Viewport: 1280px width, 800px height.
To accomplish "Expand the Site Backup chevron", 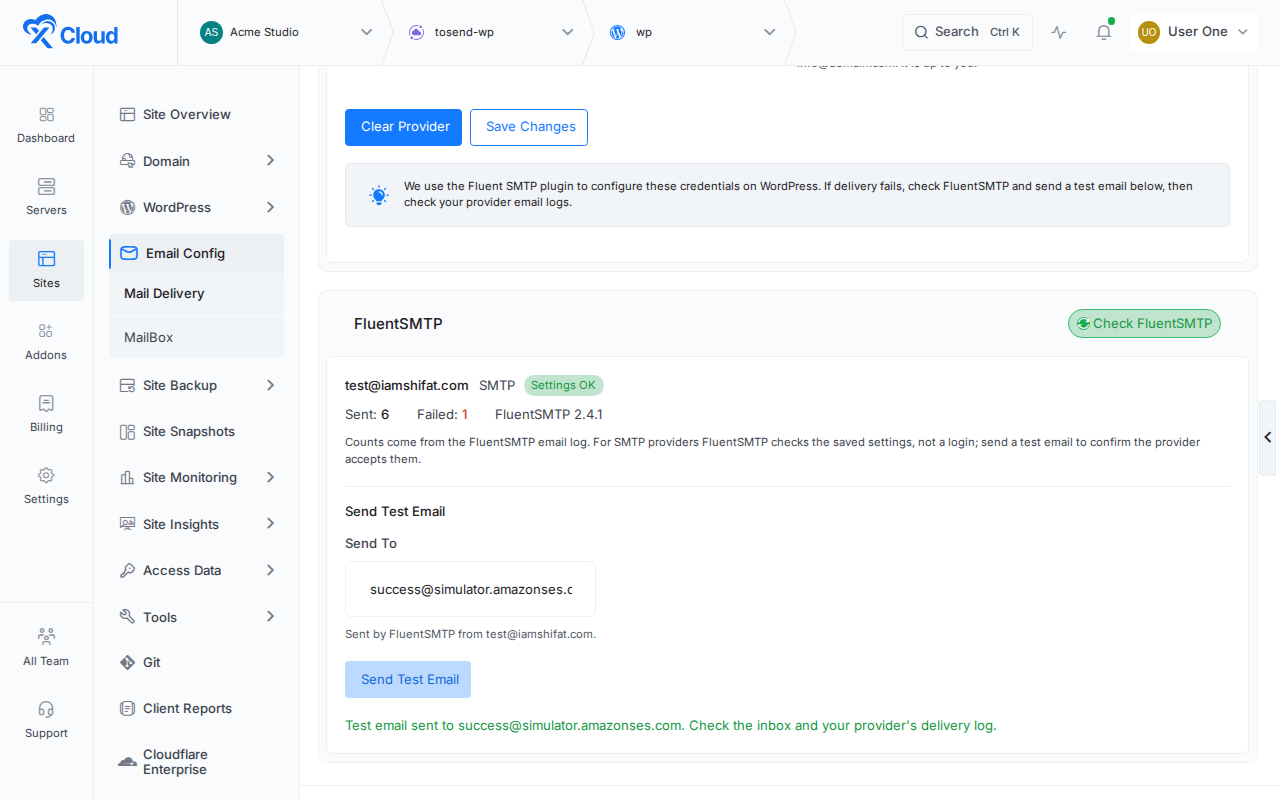I will coord(270,385).
